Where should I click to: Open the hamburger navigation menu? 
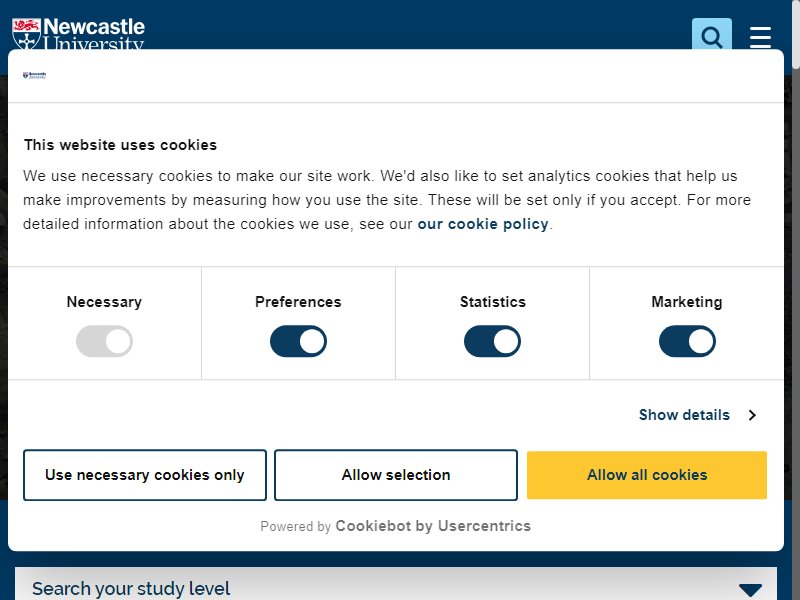760,37
